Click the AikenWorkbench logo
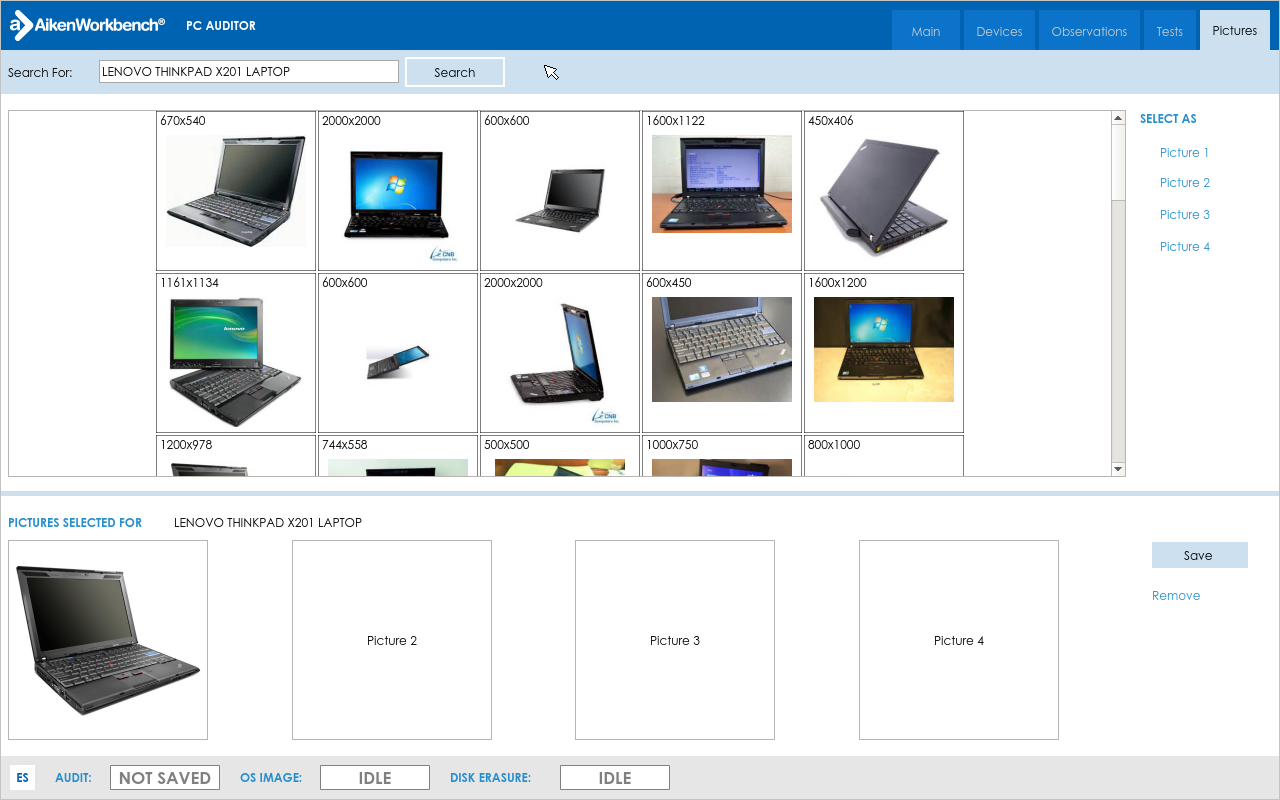The image size is (1280, 800). [x=87, y=26]
